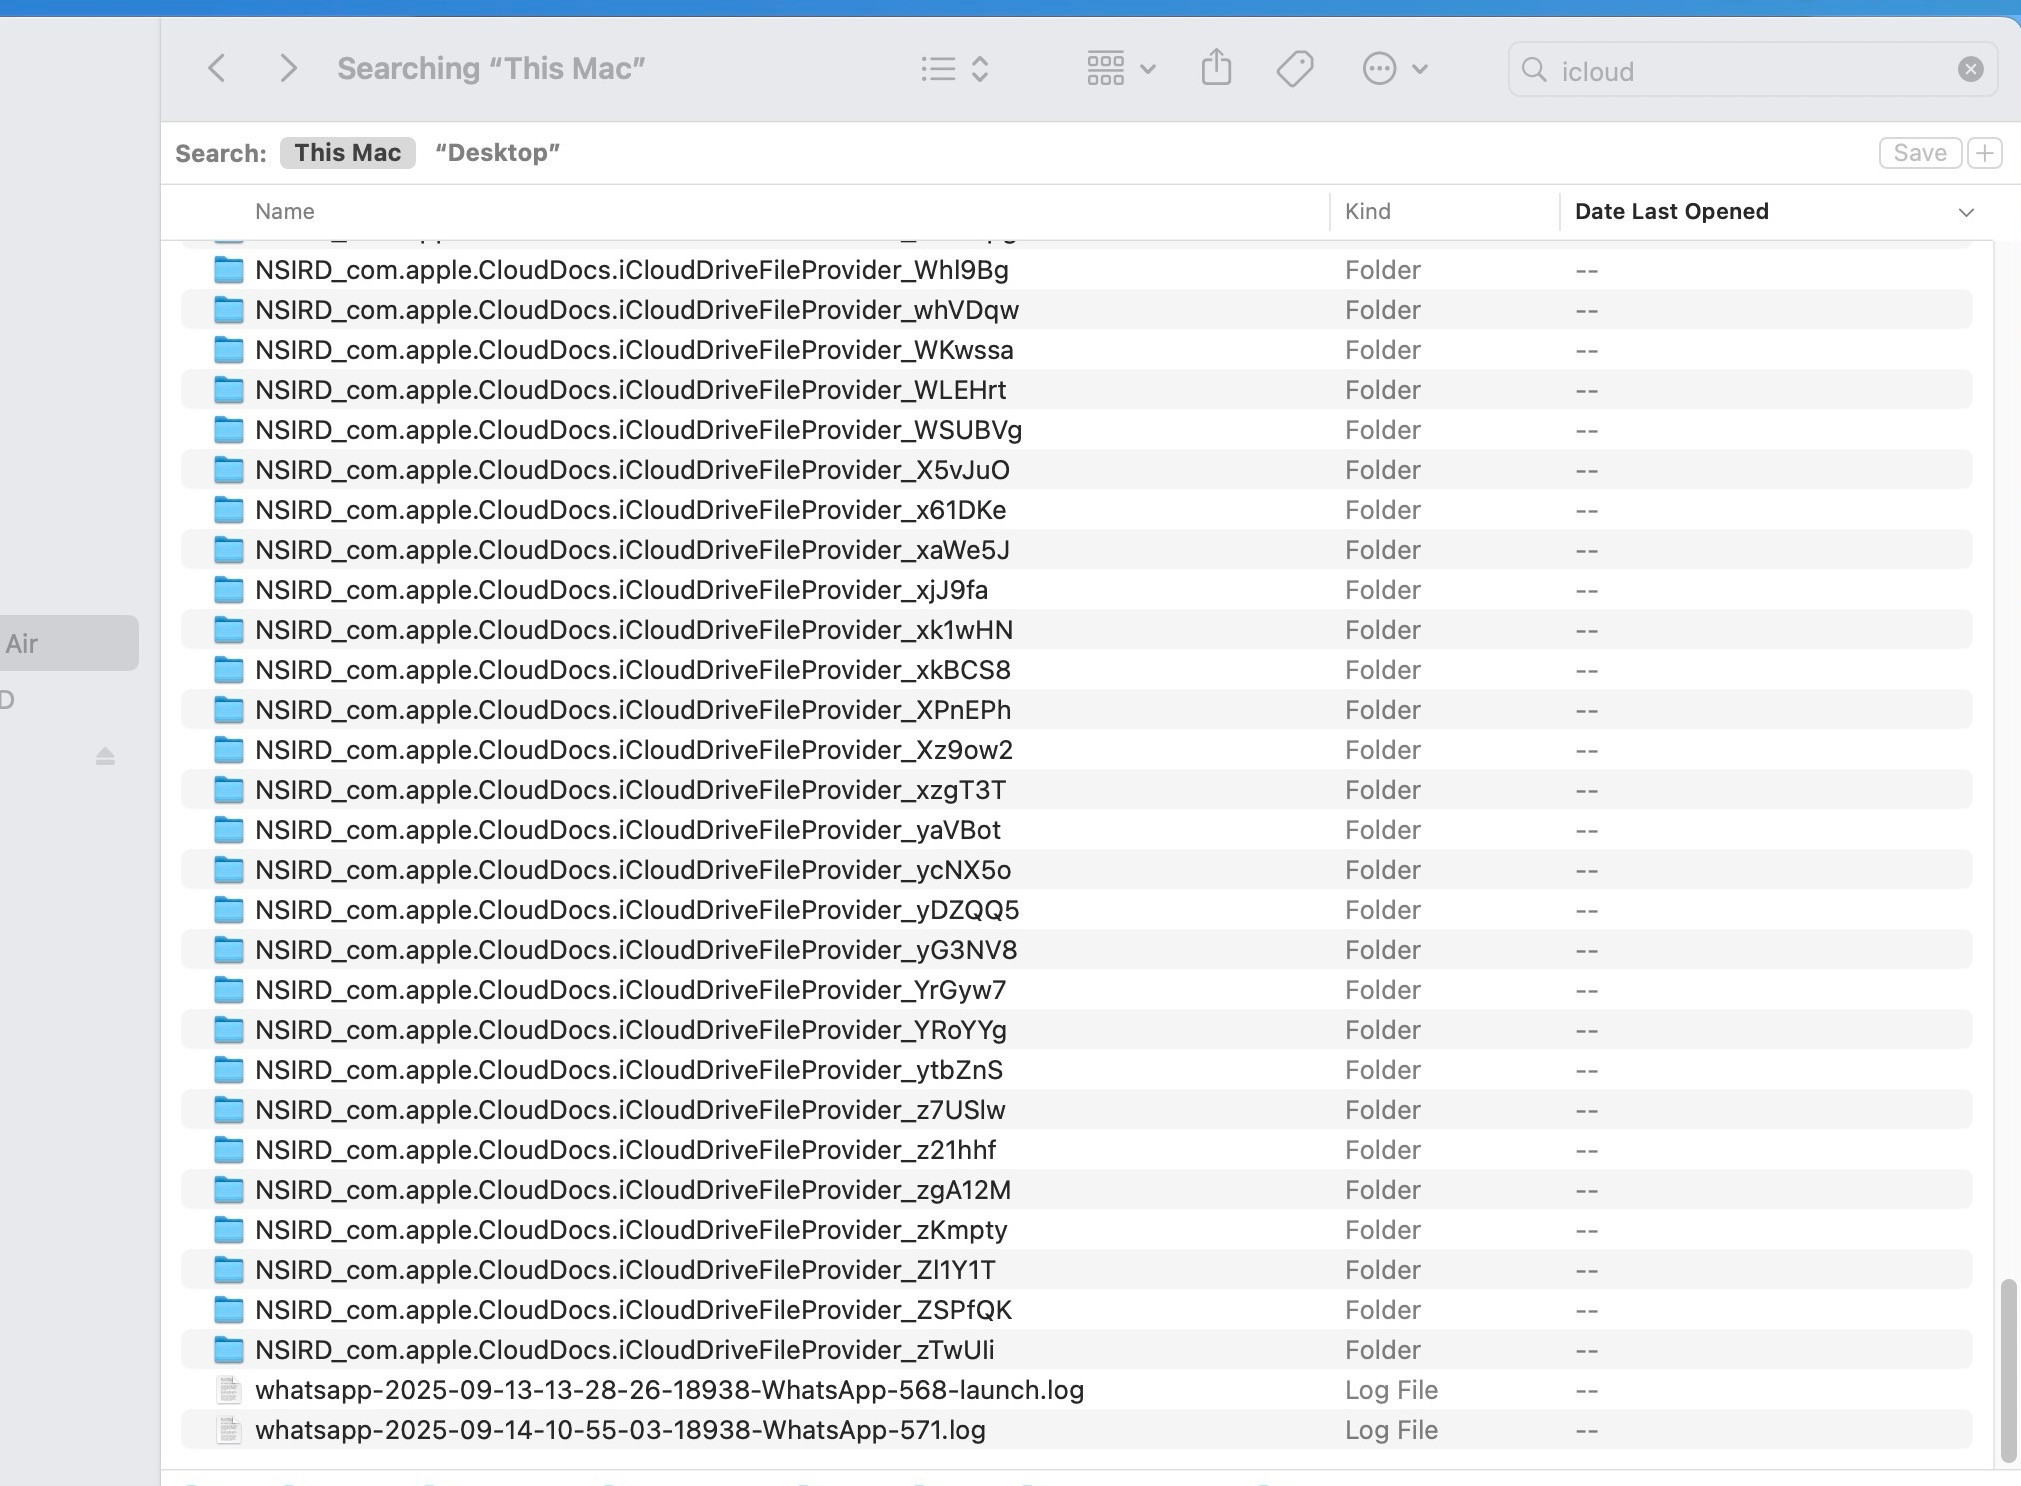
Task: Open whatsapp launch.log file icon
Action: [229, 1390]
